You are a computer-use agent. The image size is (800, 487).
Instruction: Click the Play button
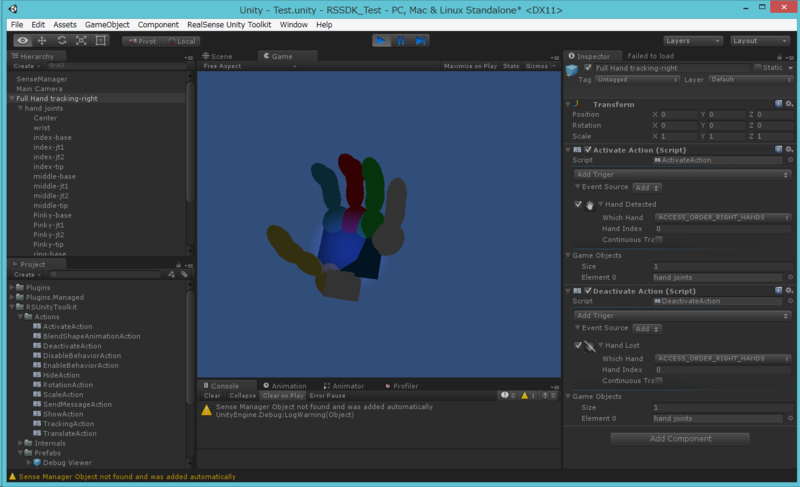click(381, 41)
